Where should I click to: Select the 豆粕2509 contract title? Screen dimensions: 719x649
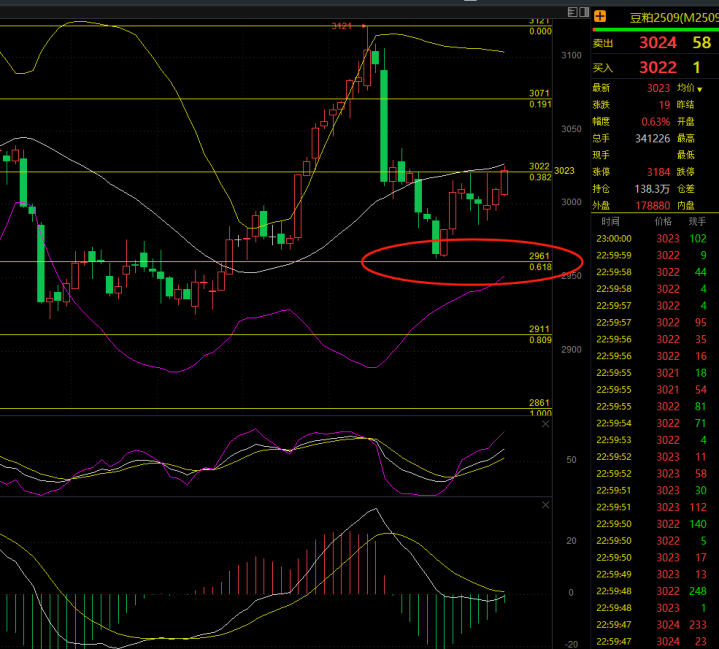pyautogui.click(x=669, y=17)
